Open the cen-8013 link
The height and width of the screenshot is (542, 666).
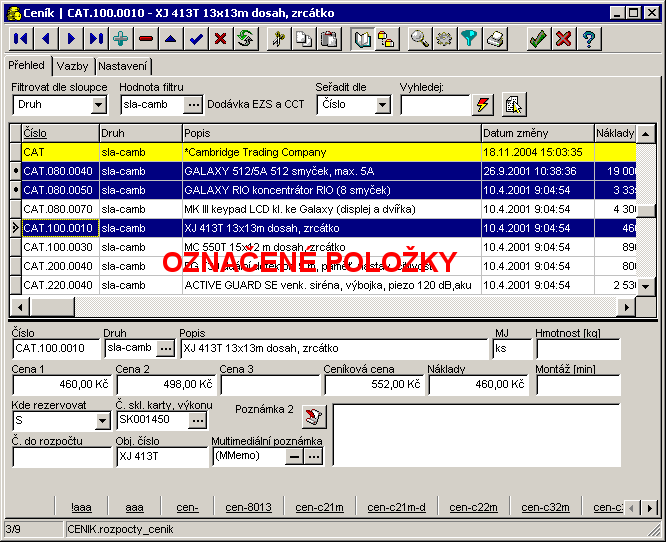click(x=248, y=507)
